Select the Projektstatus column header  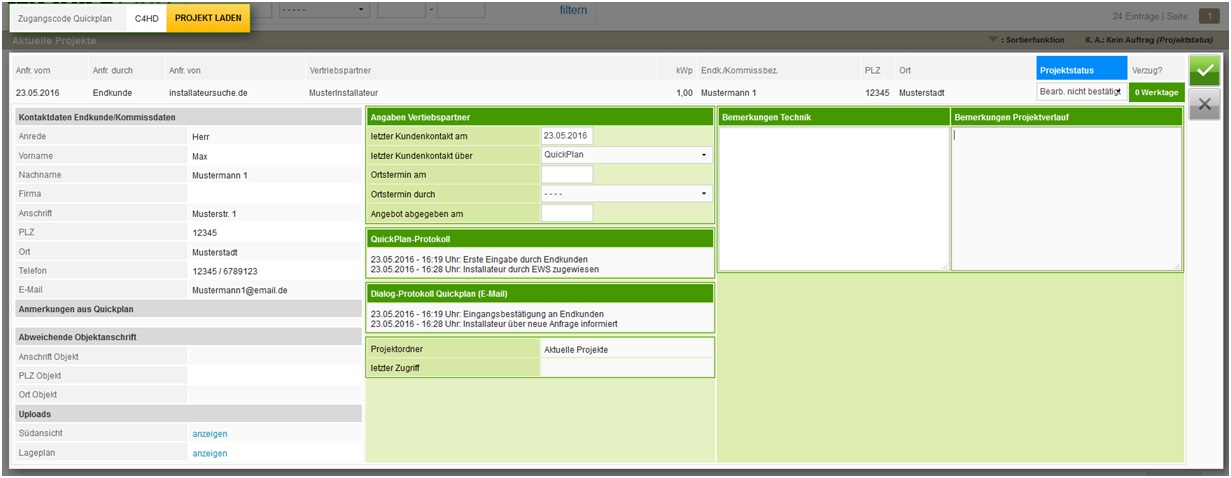[1081, 71]
